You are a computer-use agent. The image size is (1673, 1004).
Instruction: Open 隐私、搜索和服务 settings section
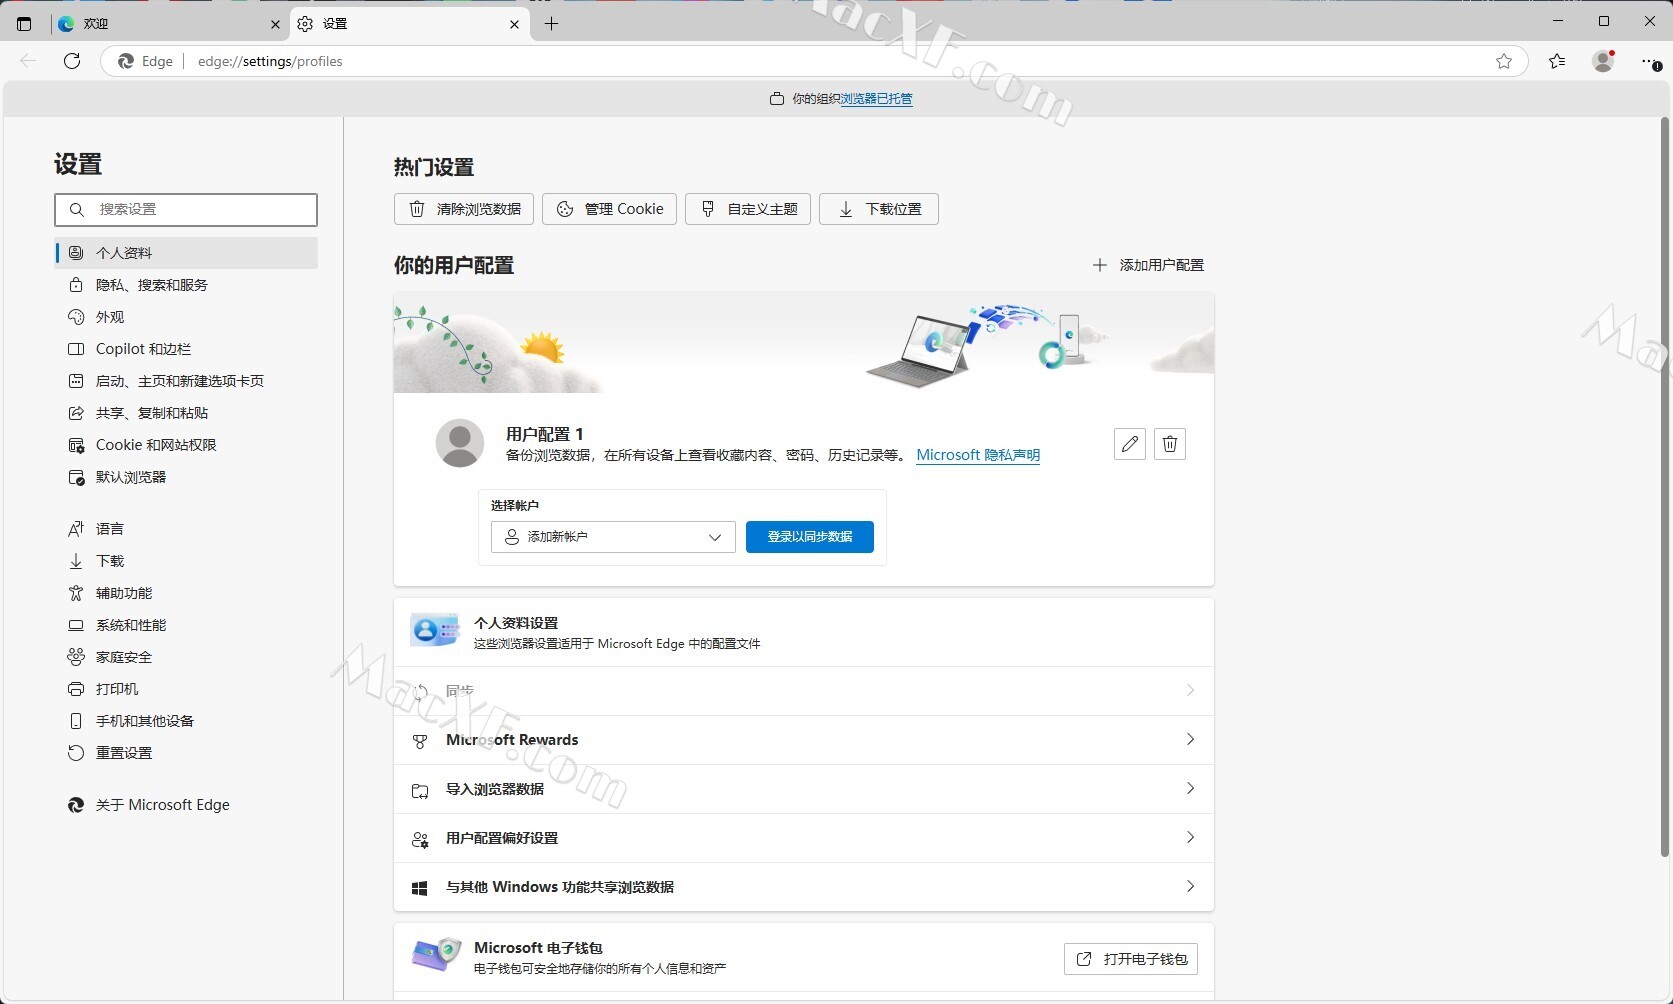point(187,285)
